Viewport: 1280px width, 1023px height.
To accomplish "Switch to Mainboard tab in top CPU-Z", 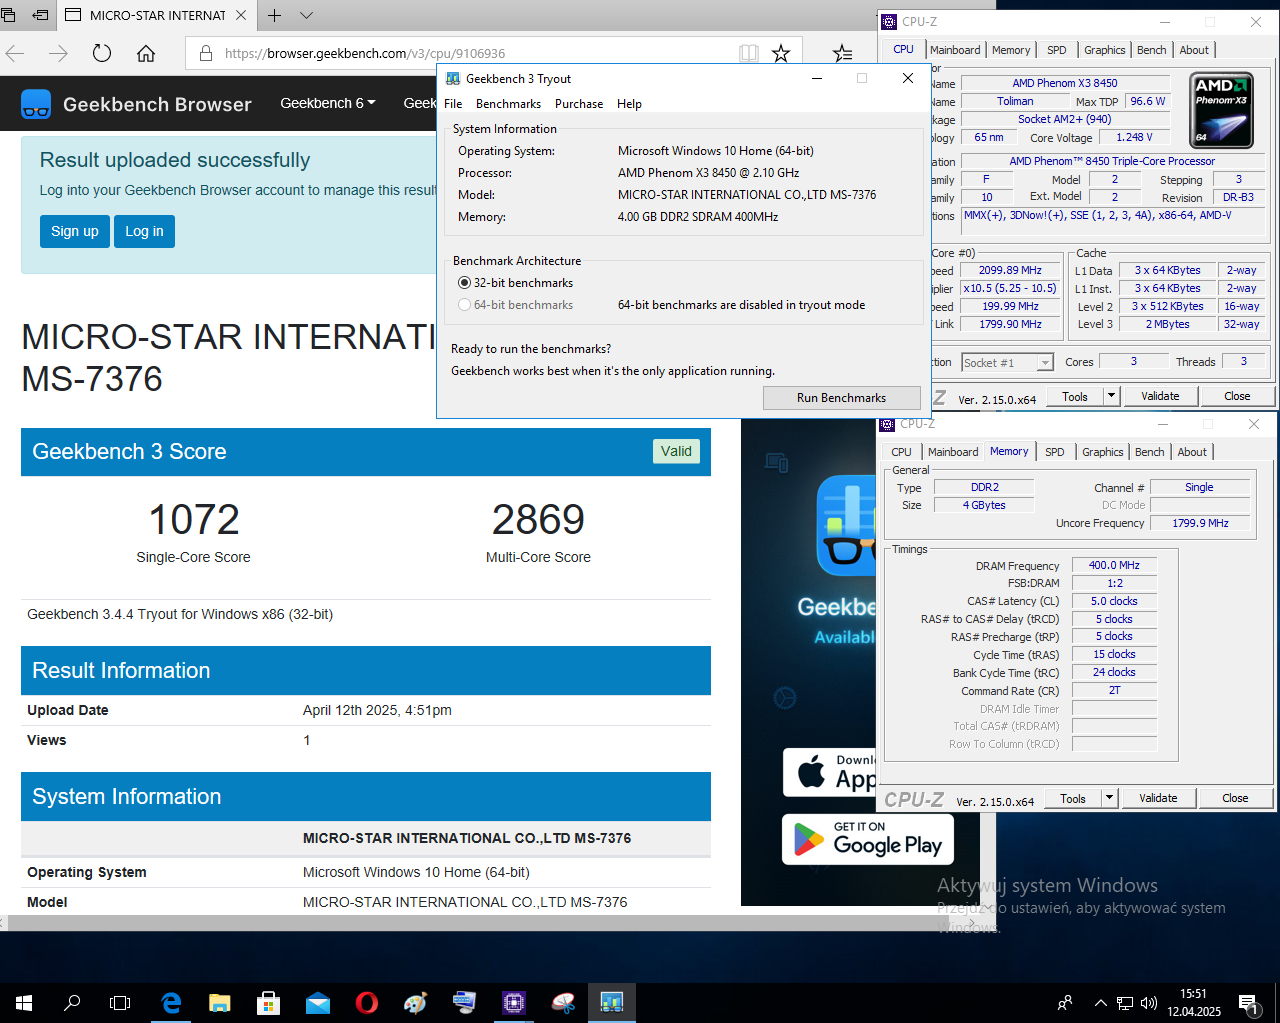I will coord(955,50).
